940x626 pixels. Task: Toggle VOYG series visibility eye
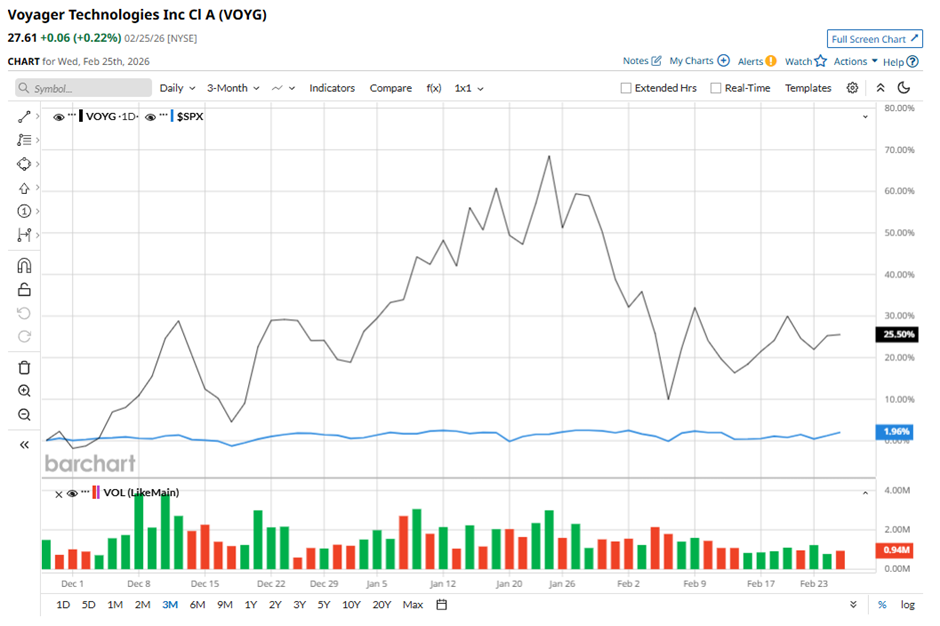click(59, 117)
